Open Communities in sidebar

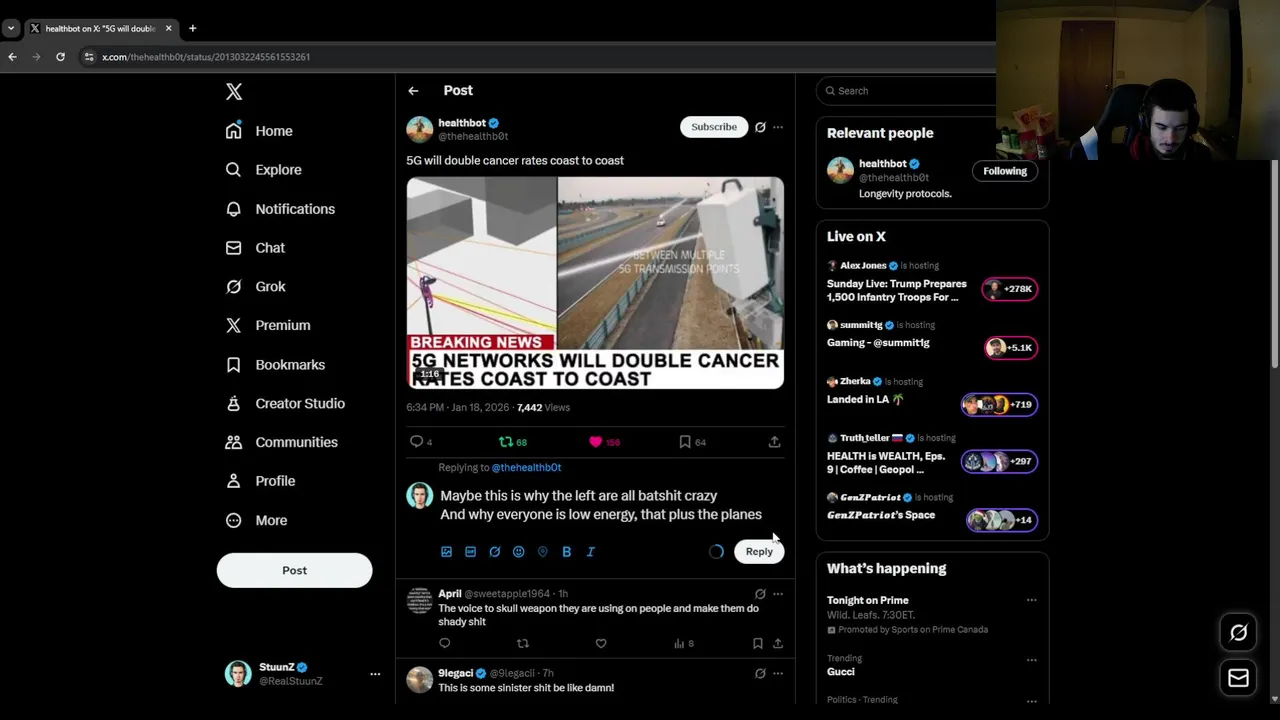click(281, 442)
